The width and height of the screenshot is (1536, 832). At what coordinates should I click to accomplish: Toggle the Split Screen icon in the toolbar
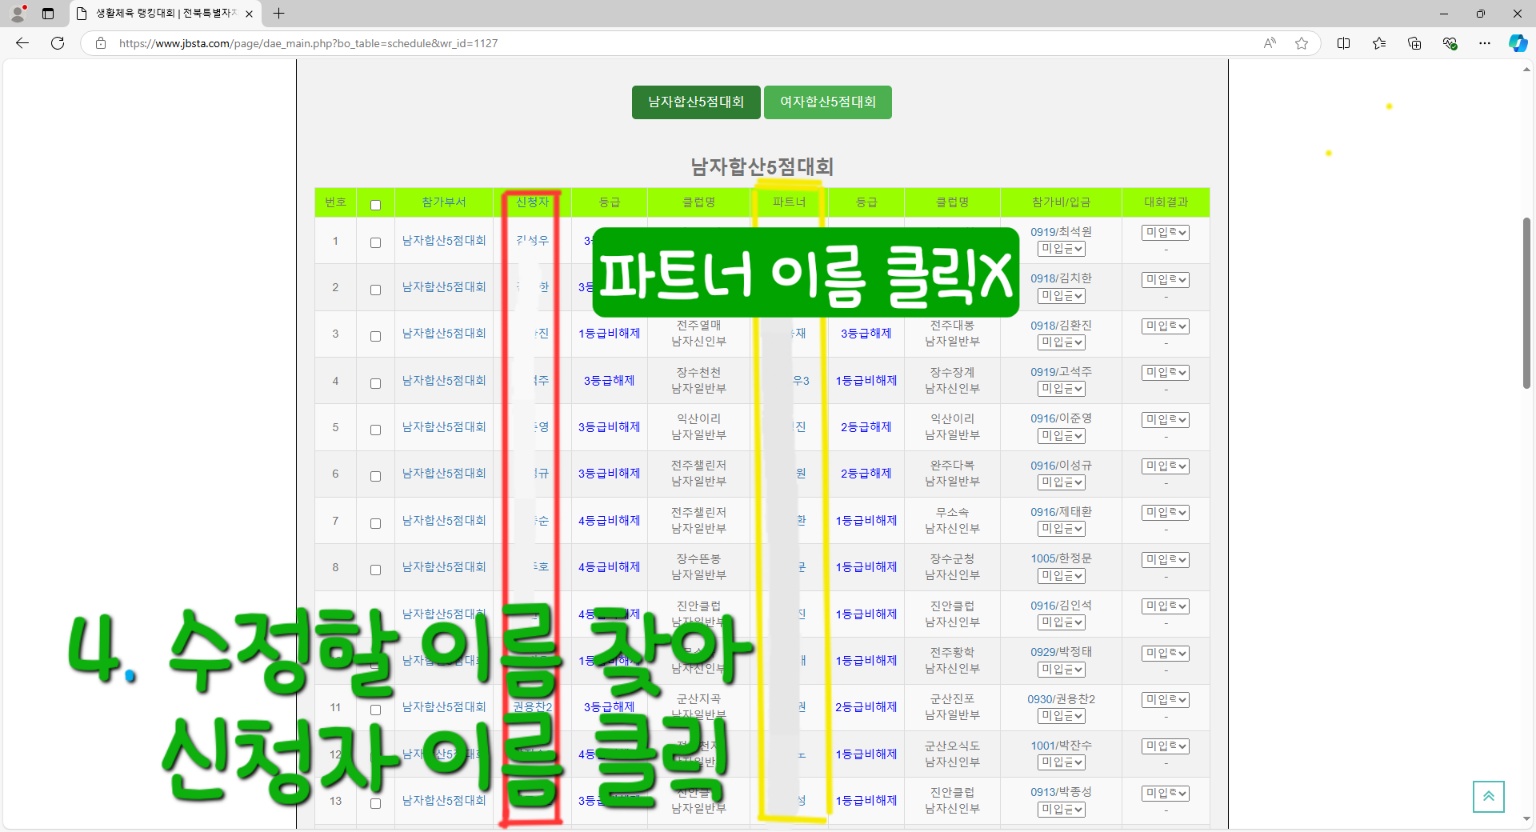click(1343, 43)
